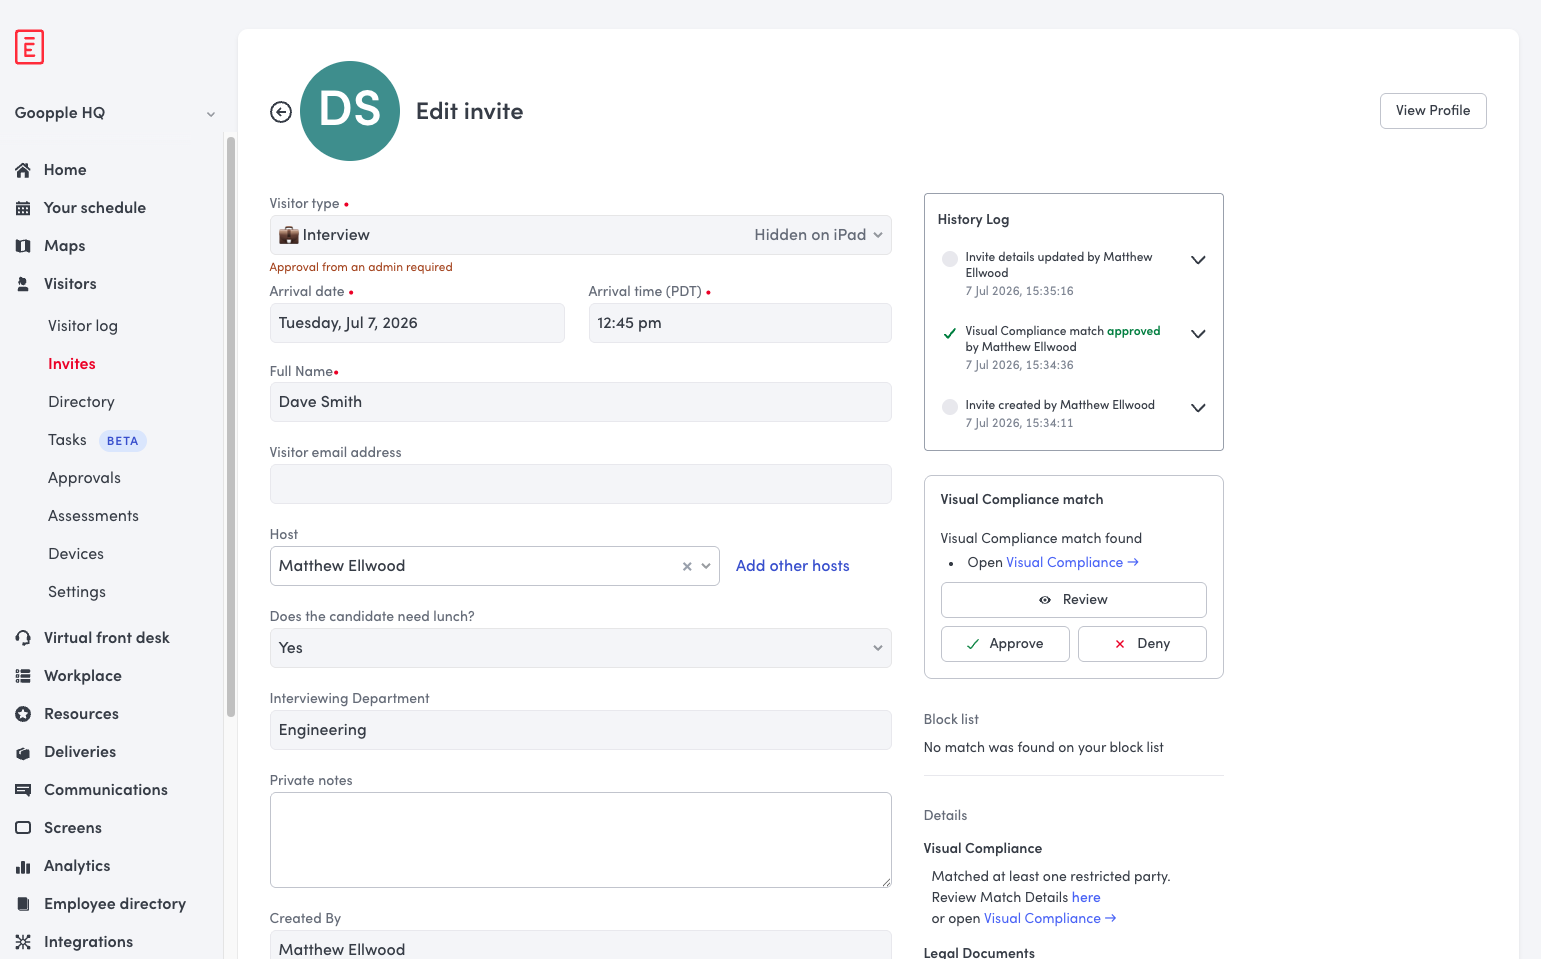Viewport: 1541px width, 959px height.
Task: Open Devices in the sidebar
Action: tap(76, 554)
